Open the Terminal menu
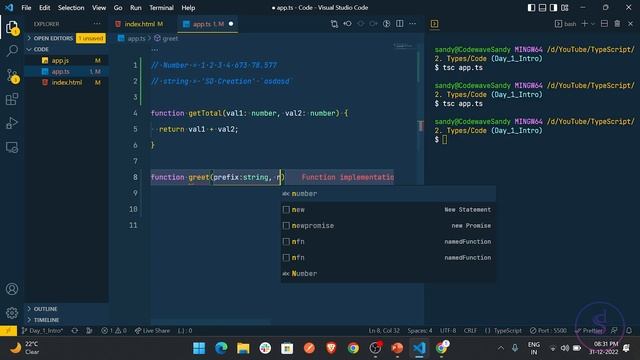This screenshot has width=640, height=360. [x=161, y=8]
